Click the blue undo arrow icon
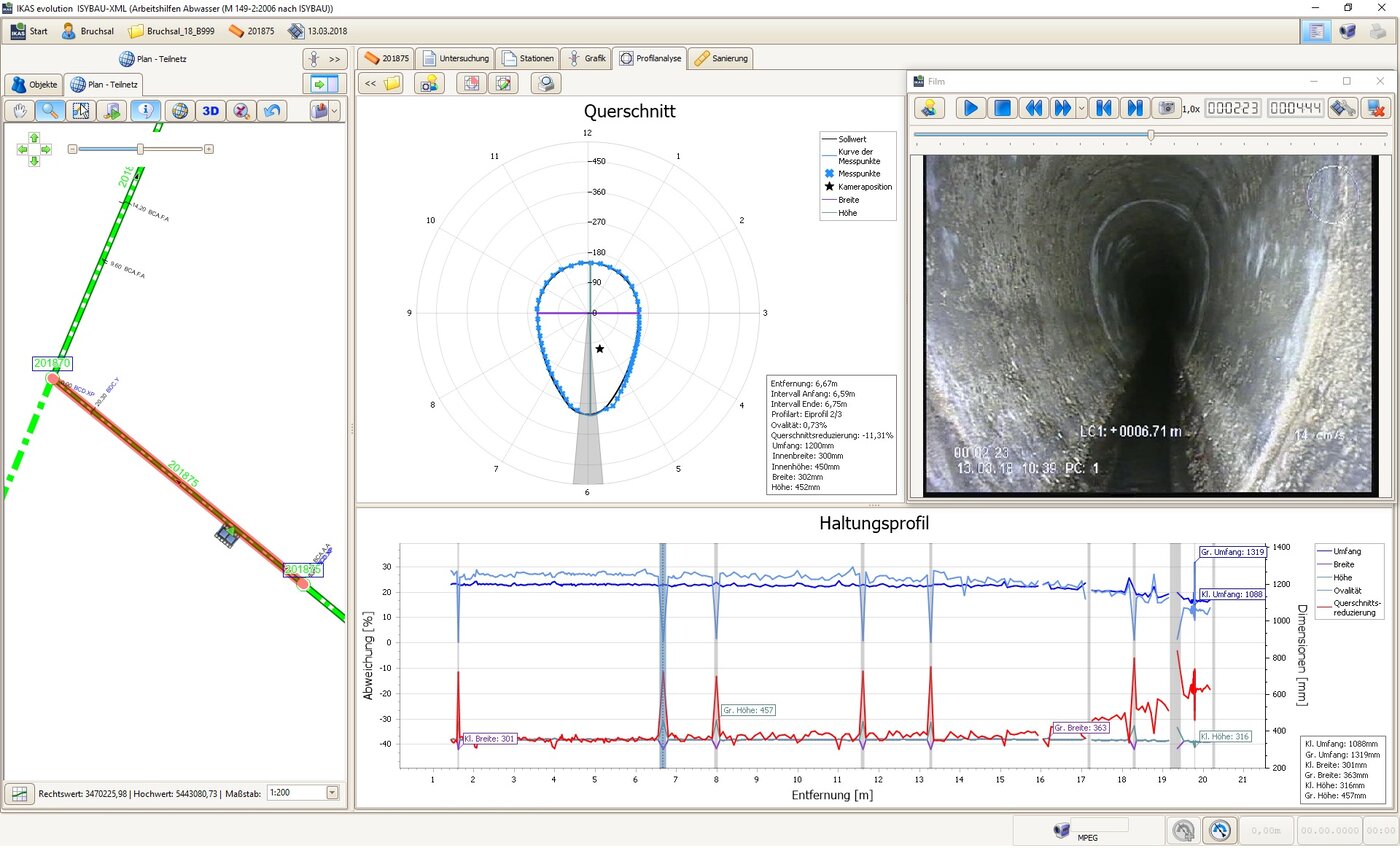The image size is (1400, 848). [x=272, y=111]
